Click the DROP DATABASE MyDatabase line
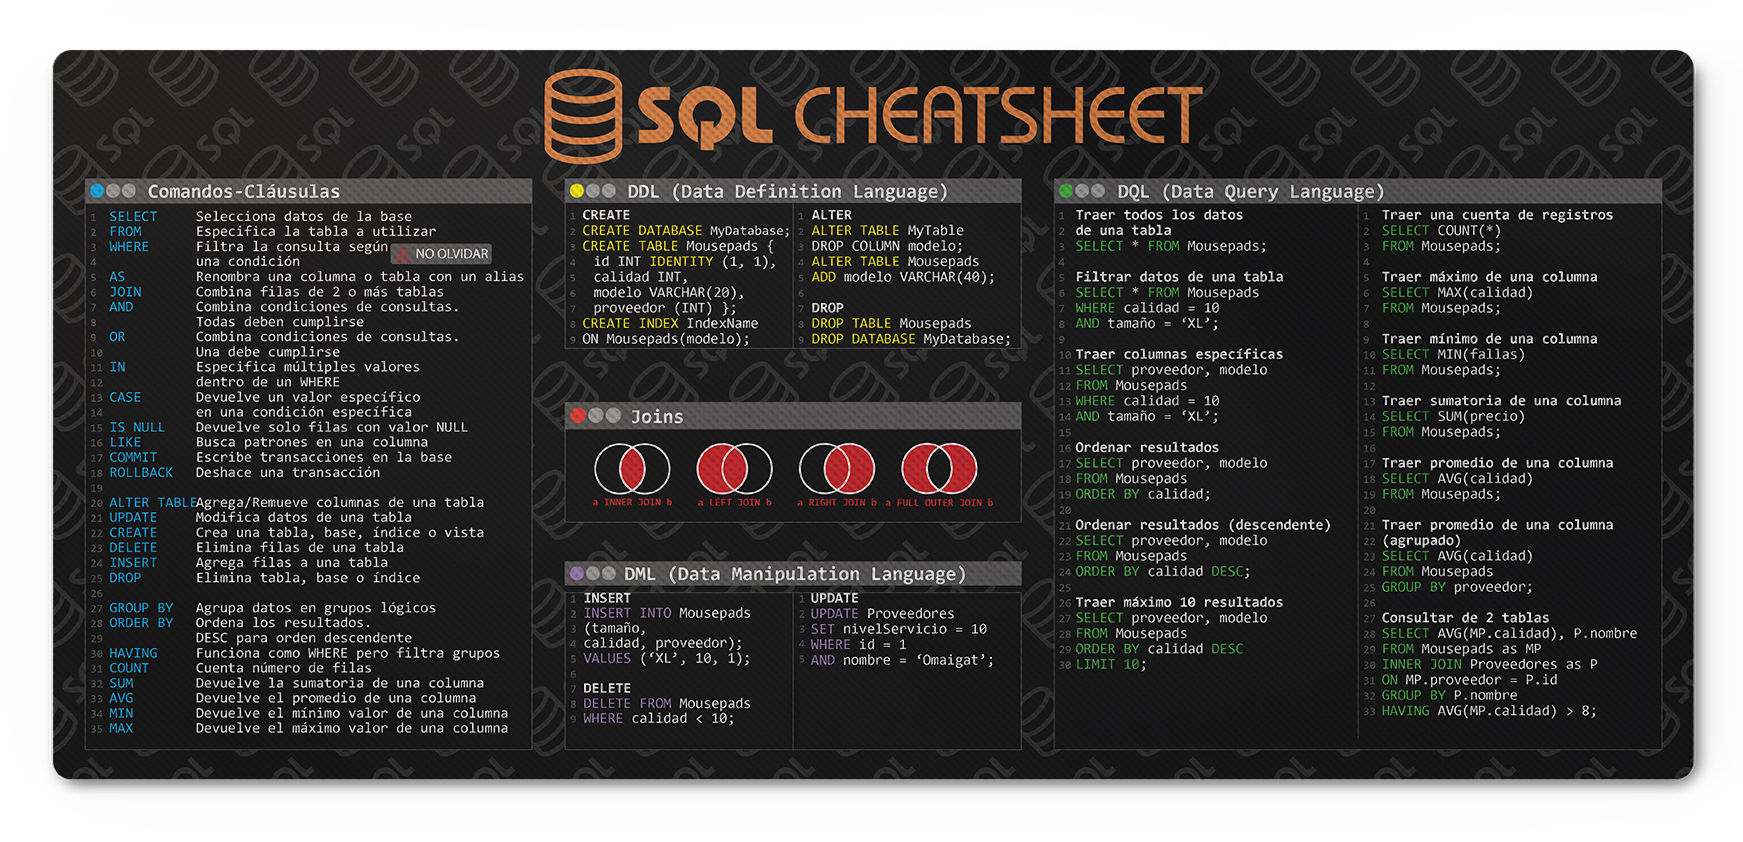The height and width of the screenshot is (842, 1743). click(x=910, y=339)
